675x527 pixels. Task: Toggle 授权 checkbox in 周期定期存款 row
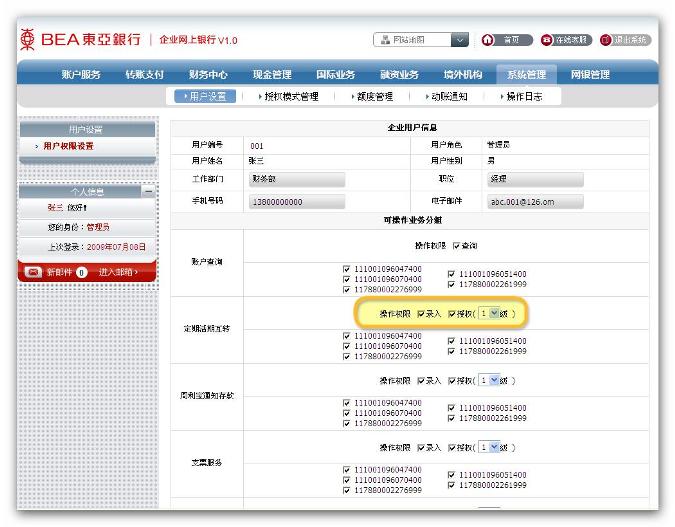pyautogui.click(x=453, y=381)
